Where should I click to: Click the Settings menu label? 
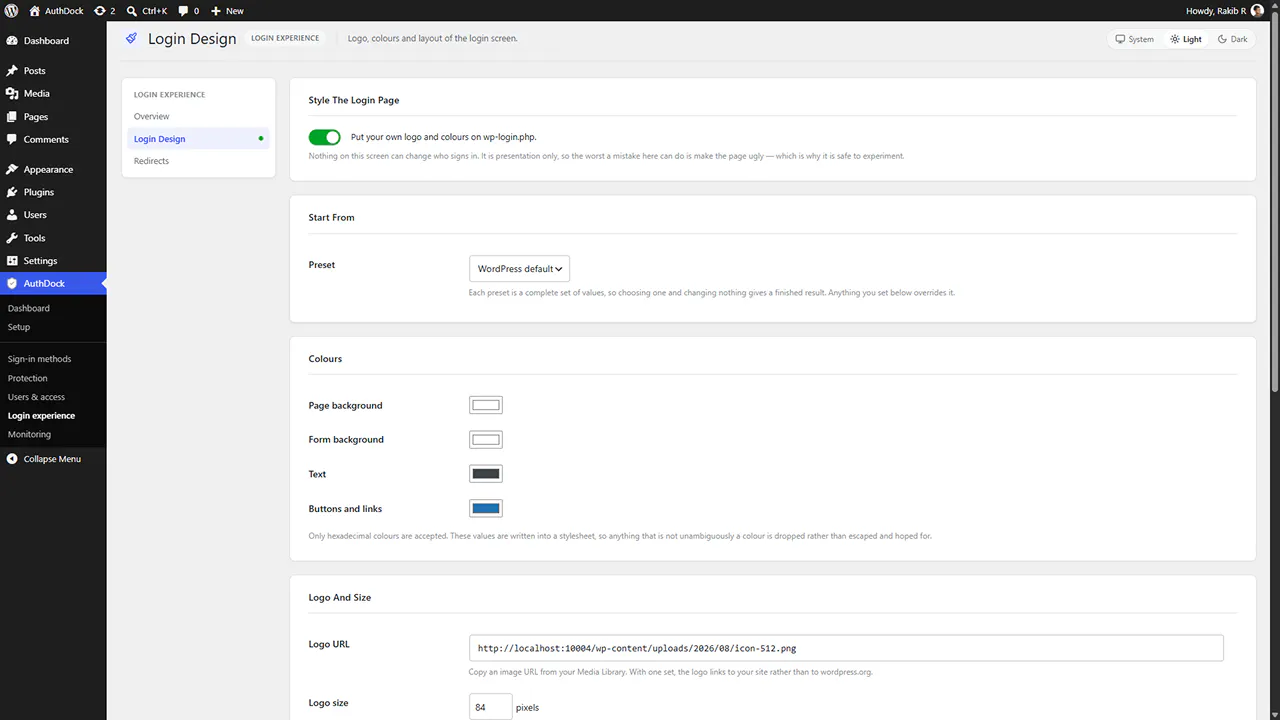pyautogui.click(x=41, y=261)
